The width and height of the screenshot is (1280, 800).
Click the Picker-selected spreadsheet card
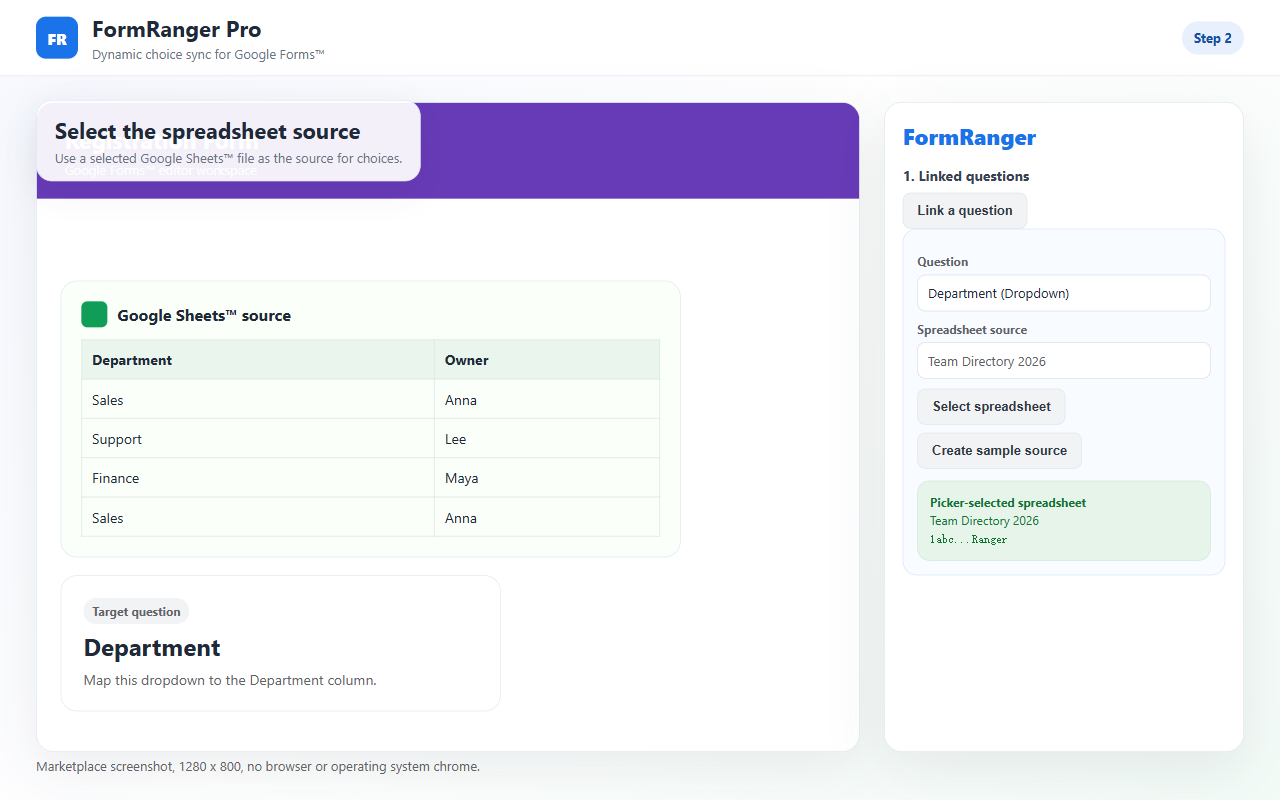1063,520
